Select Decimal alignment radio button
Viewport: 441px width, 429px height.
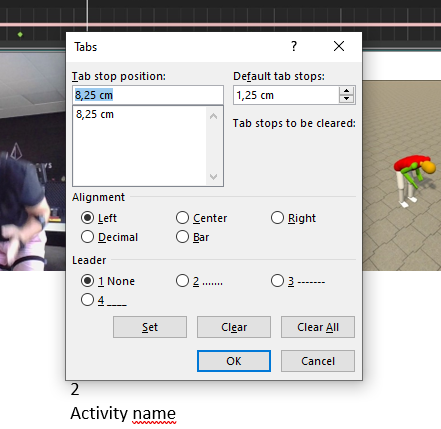(87, 237)
